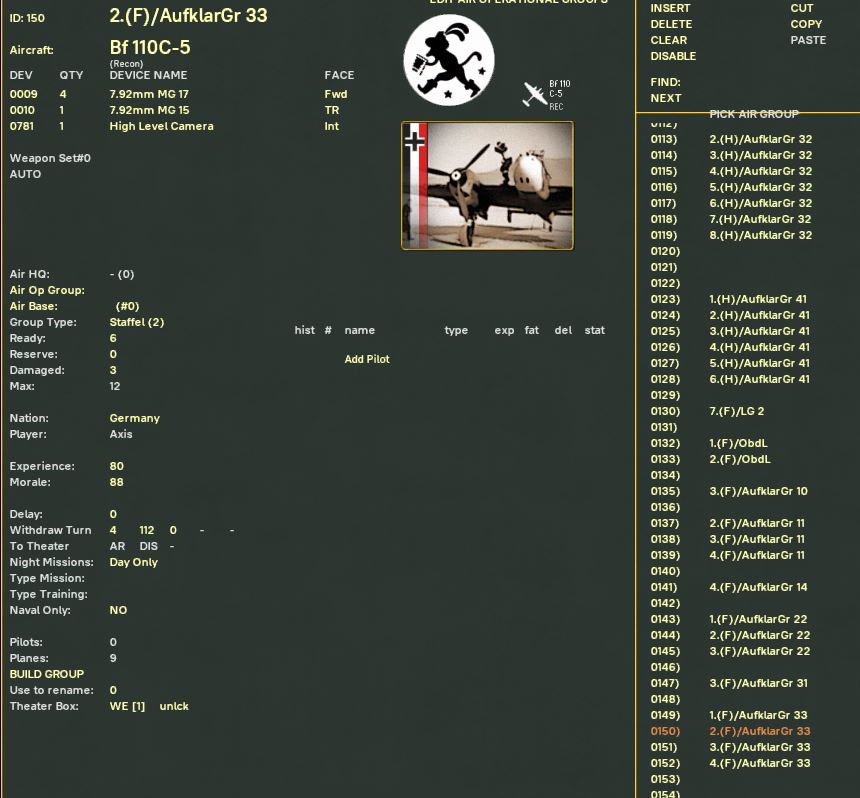Click Weapon Set#0 label

(x=50, y=158)
